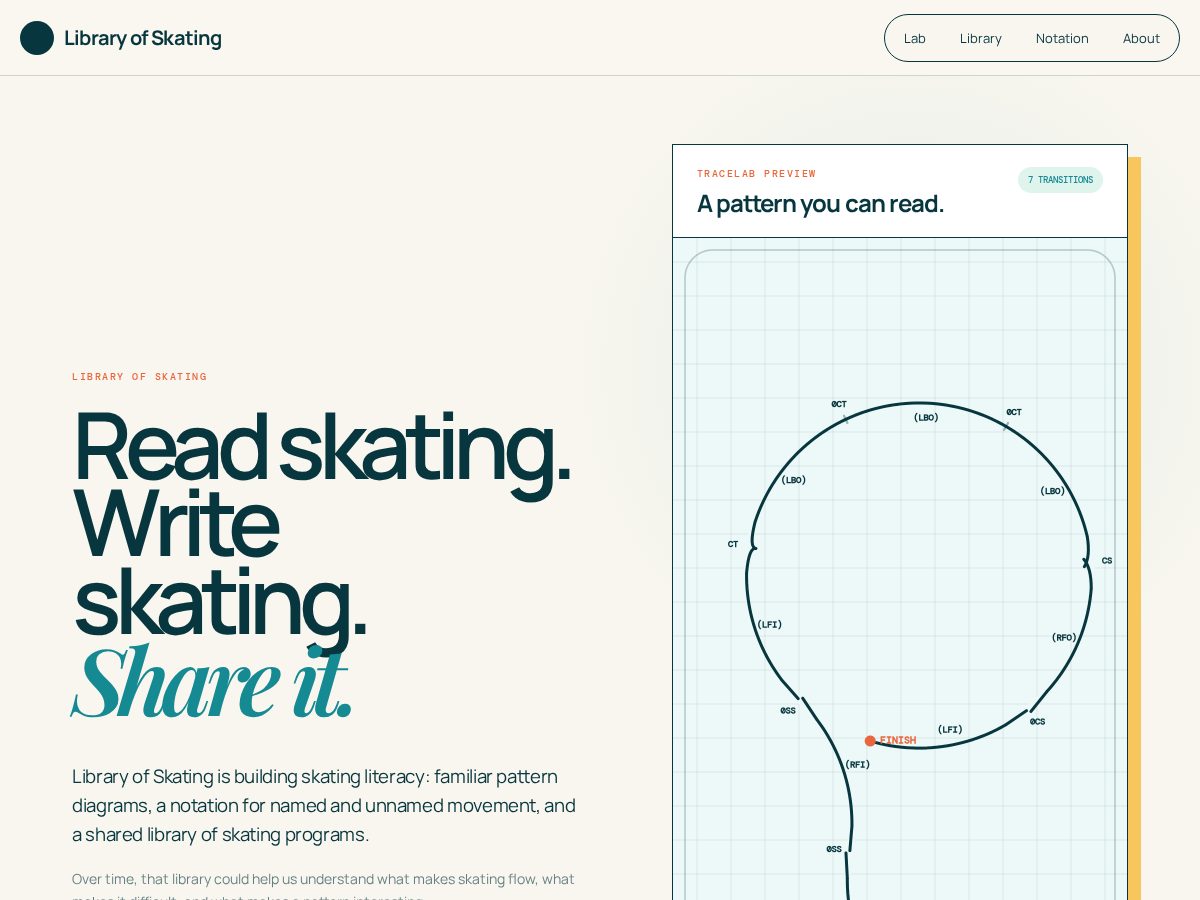Viewport: 1200px width, 900px height.
Task: Click the round dark logo icon
Action: point(37,38)
